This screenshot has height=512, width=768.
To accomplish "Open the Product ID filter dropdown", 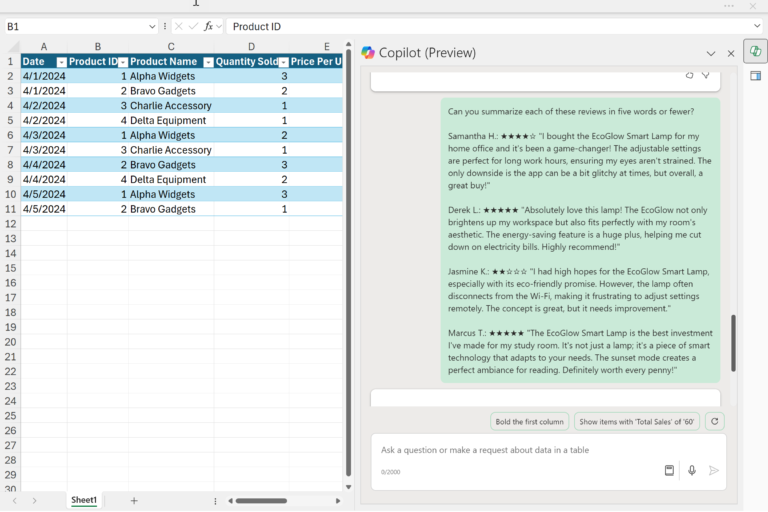I will tap(123, 62).
